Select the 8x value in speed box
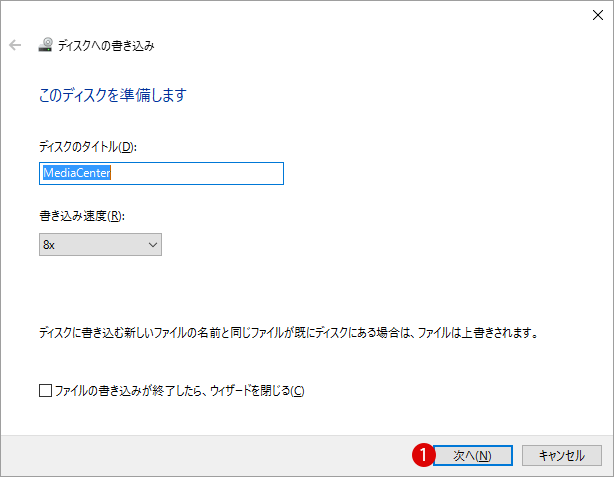This screenshot has width=614, height=477. (x=49, y=244)
